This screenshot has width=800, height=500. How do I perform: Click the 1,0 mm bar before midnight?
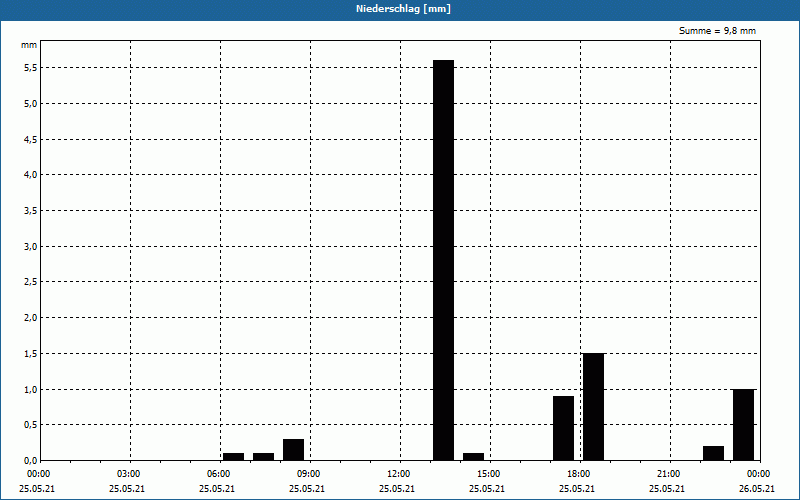743,424
